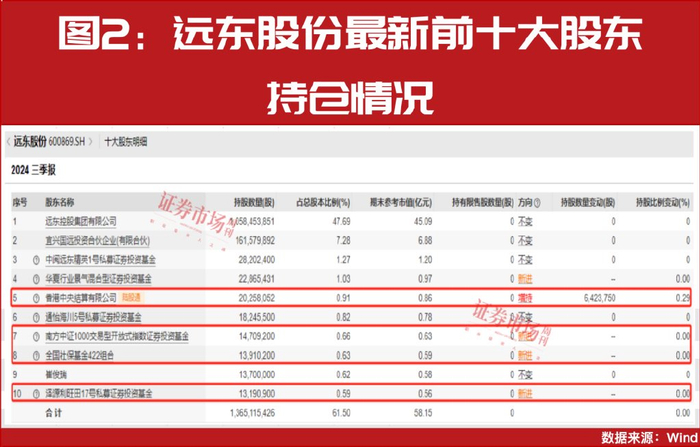Viewport: 700px width, 447px height.
Task: Open 中阅远东精英1号私募证券投资基金 link
Action: pyautogui.click(x=100, y=260)
